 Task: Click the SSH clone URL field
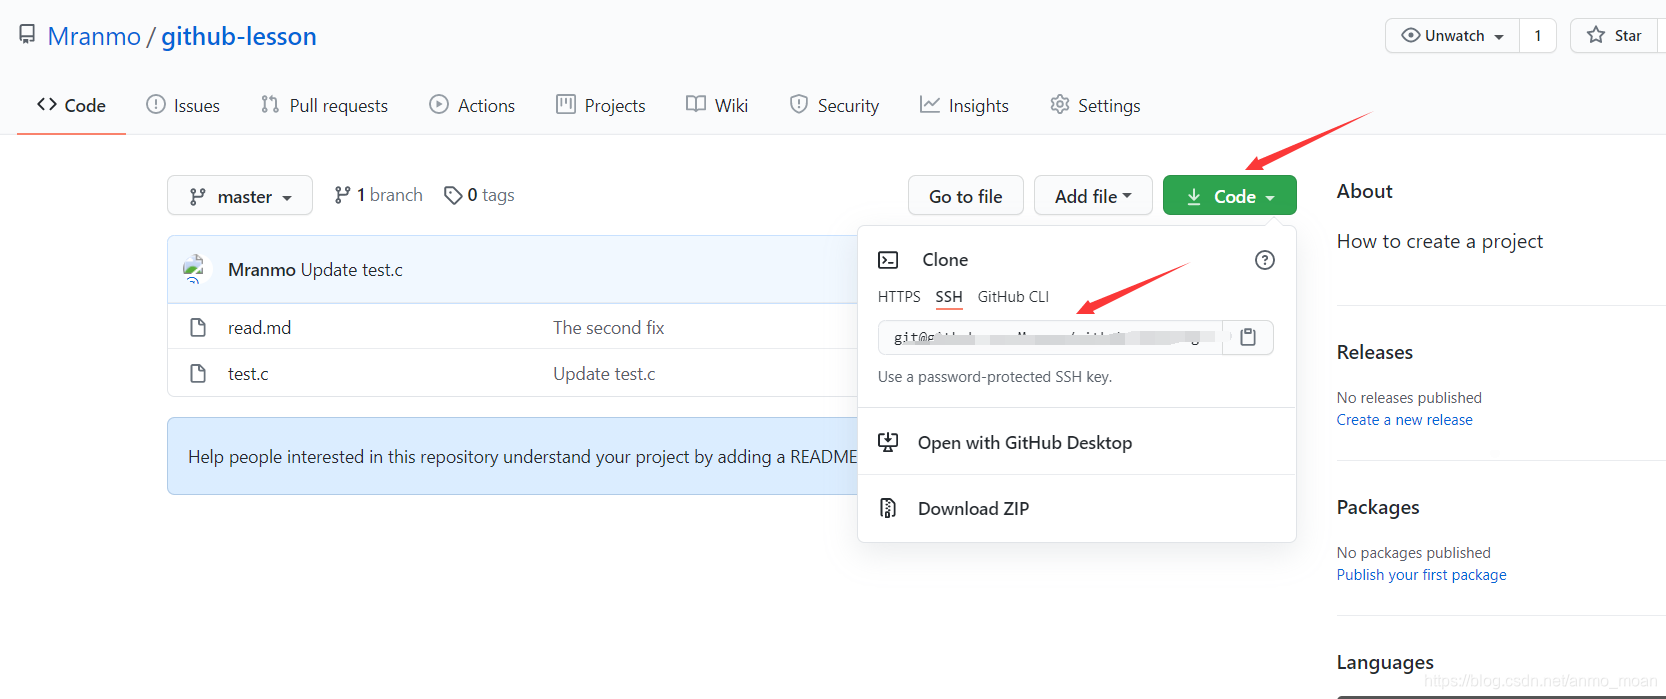[1050, 337]
